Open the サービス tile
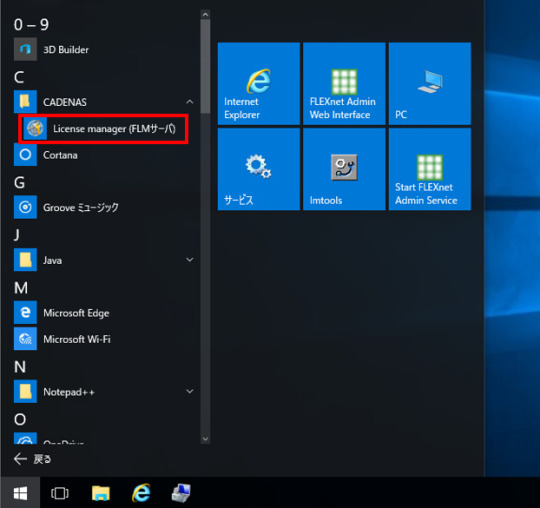 259,169
